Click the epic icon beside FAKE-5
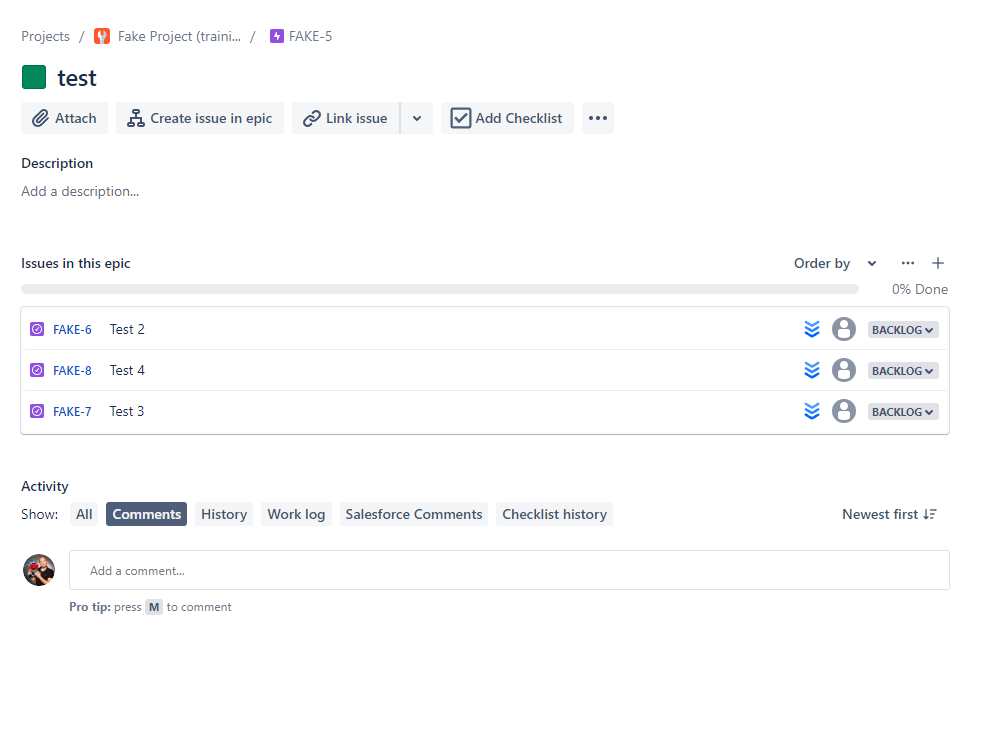This screenshot has width=989, height=732. coord(276,36)
